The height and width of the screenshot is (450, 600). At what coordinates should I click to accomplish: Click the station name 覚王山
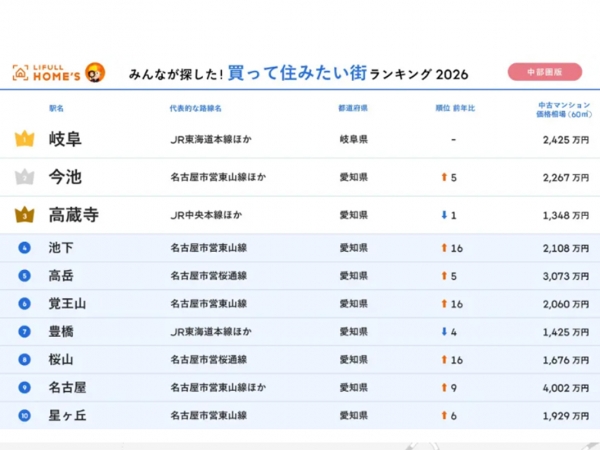click(67, 304)
